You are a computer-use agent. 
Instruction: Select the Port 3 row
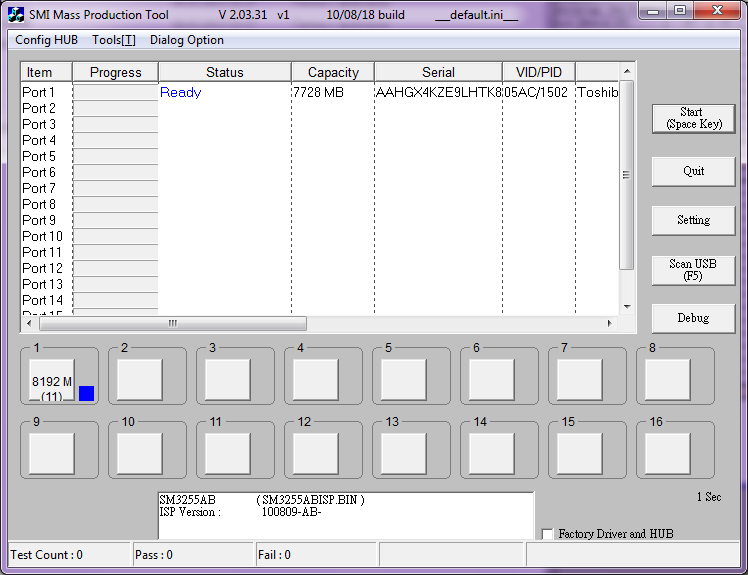(320, 124)
